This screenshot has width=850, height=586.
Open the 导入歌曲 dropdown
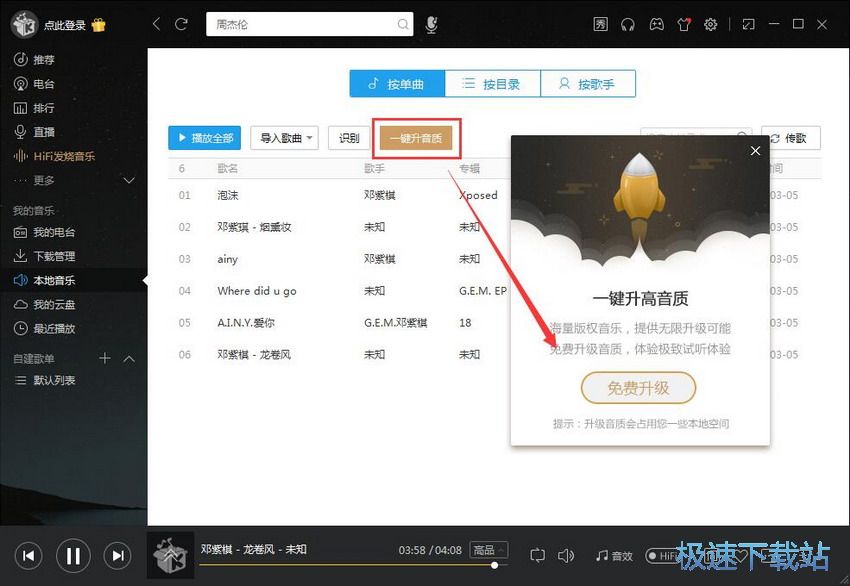(x=285, y=138)
